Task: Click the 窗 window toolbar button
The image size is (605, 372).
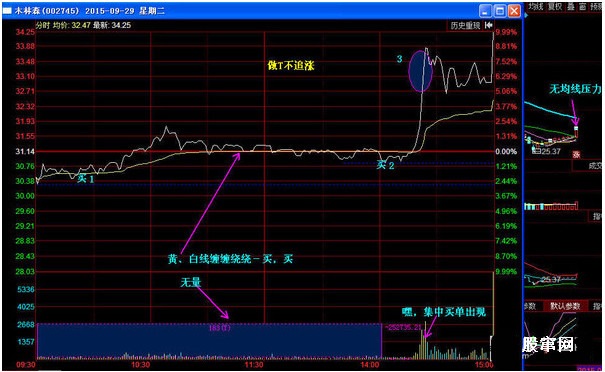Action: click(x=582, y=7)
